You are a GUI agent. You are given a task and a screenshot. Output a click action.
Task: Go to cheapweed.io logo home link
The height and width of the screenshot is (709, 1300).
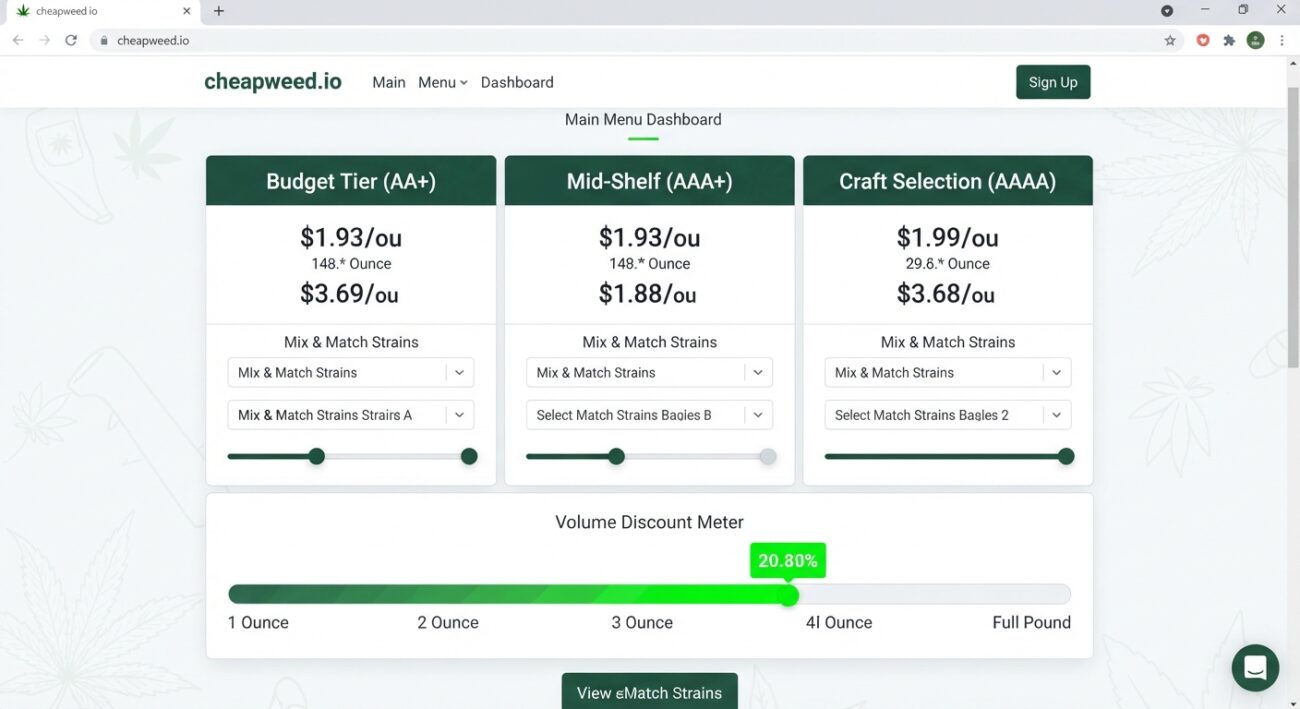(273, 82)
